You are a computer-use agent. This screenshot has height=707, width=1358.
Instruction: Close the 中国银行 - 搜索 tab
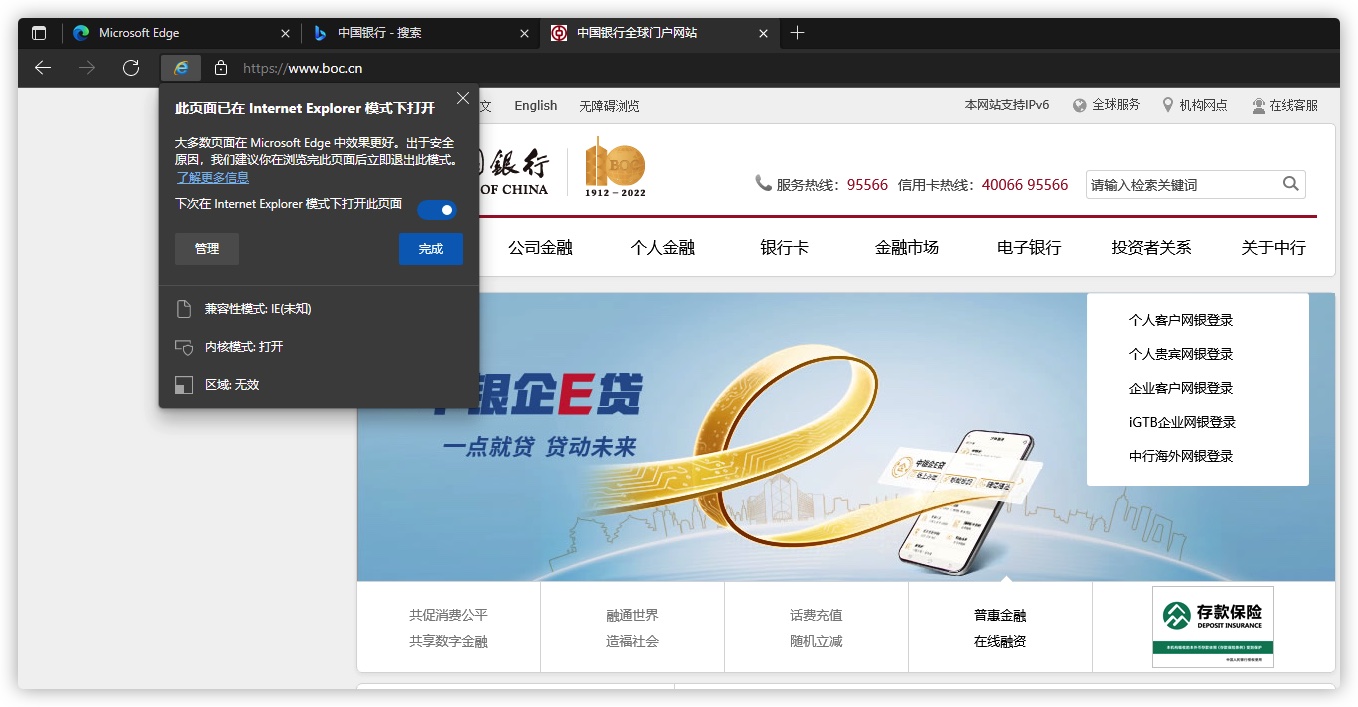pyautogui.click(x=524, y=33)
